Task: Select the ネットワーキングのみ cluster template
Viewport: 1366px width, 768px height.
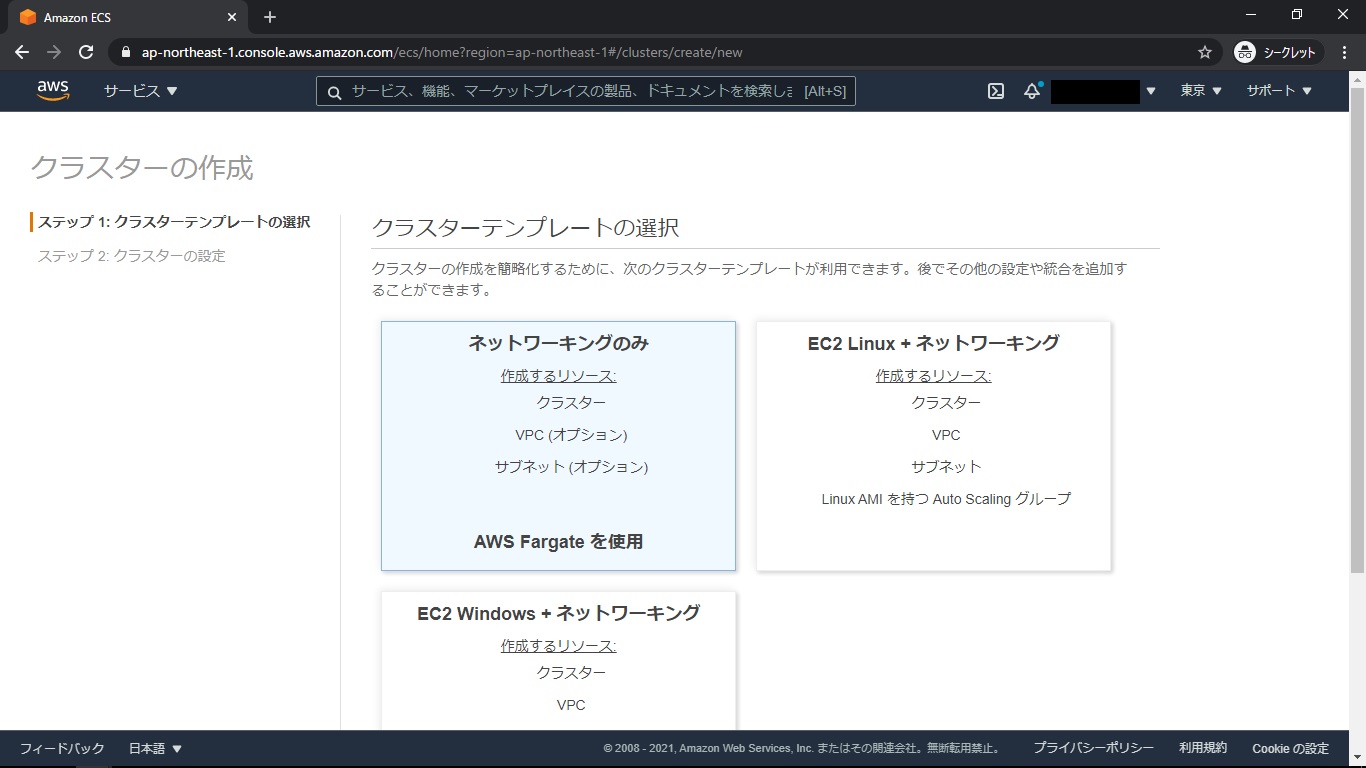Action: [558, 445]
